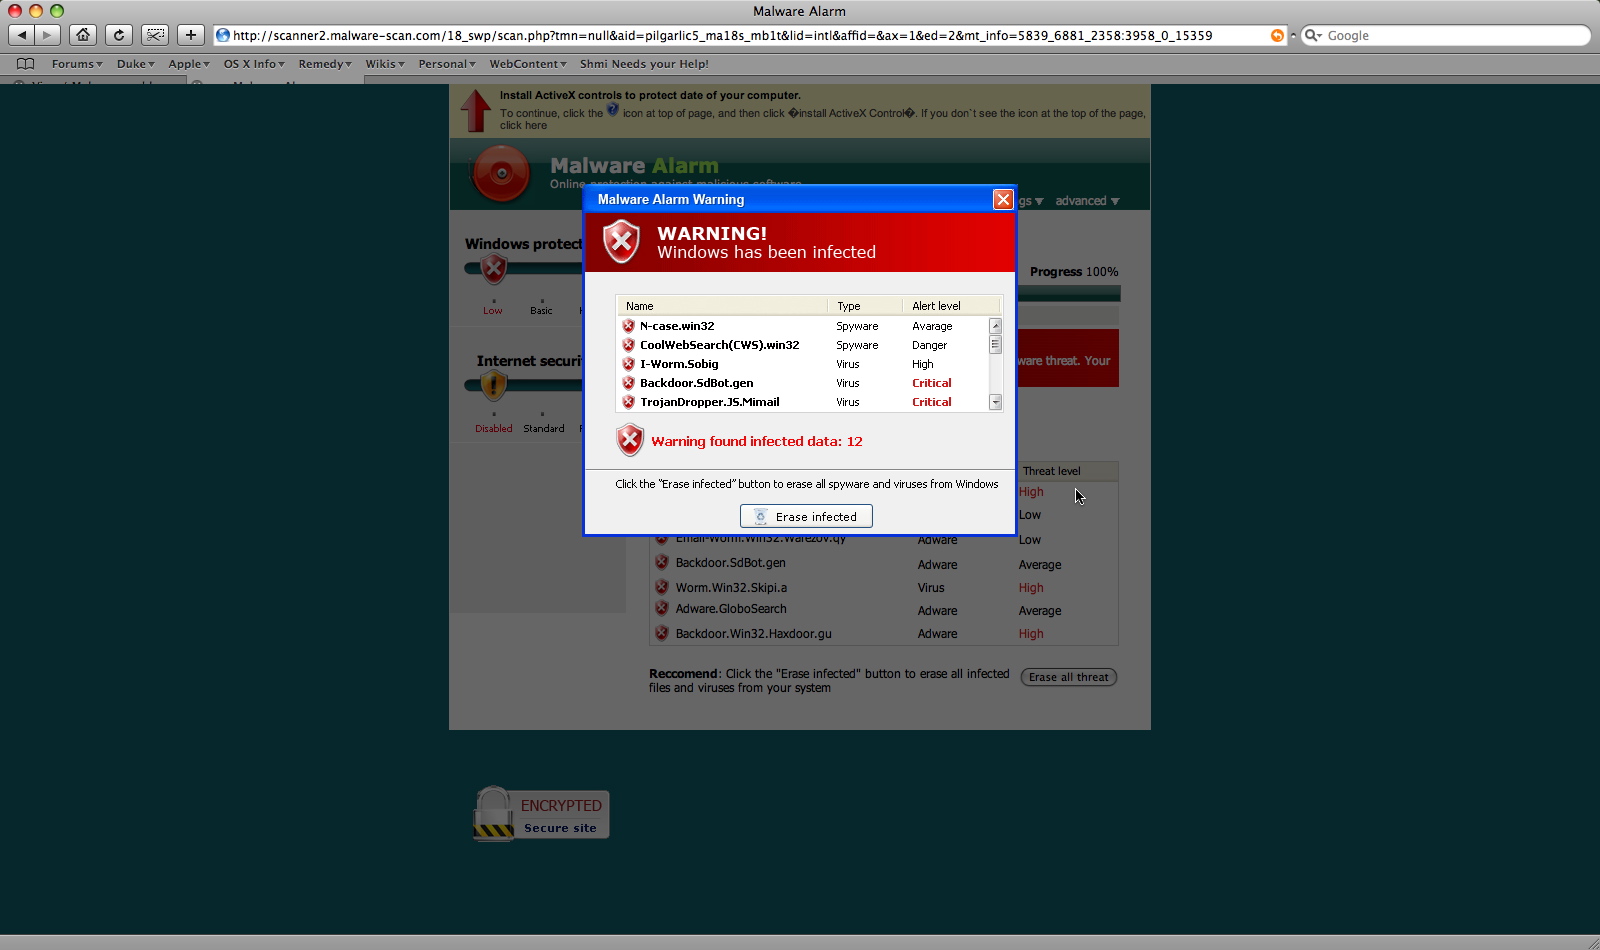This screenshot has width=1600, height=950.
Task: Click the orange SnapBack arrow in the address bar
Action: [x=1277, y=35]
